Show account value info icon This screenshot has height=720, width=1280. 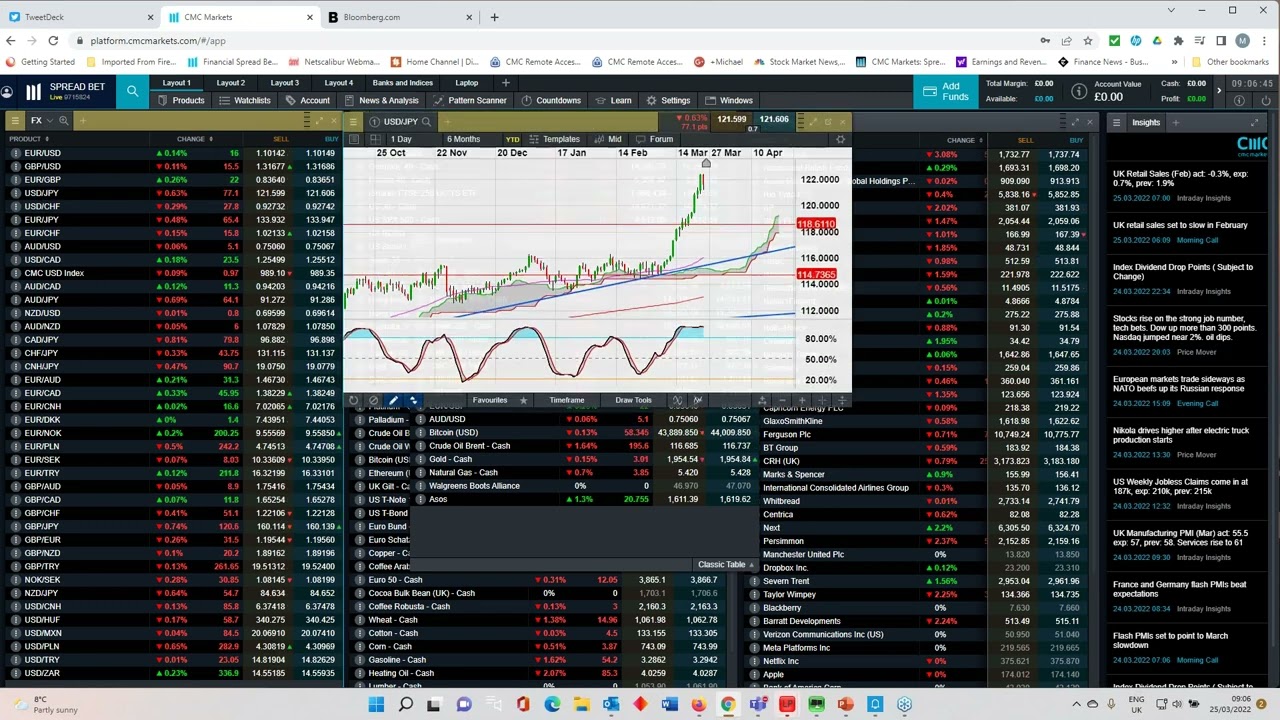[1078, 91]
